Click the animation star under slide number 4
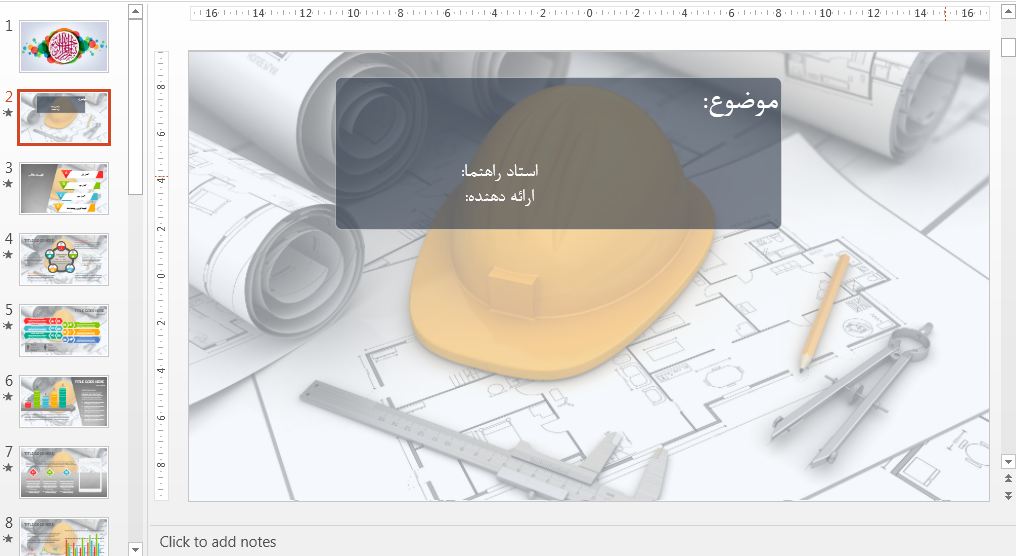 [9, 255]
